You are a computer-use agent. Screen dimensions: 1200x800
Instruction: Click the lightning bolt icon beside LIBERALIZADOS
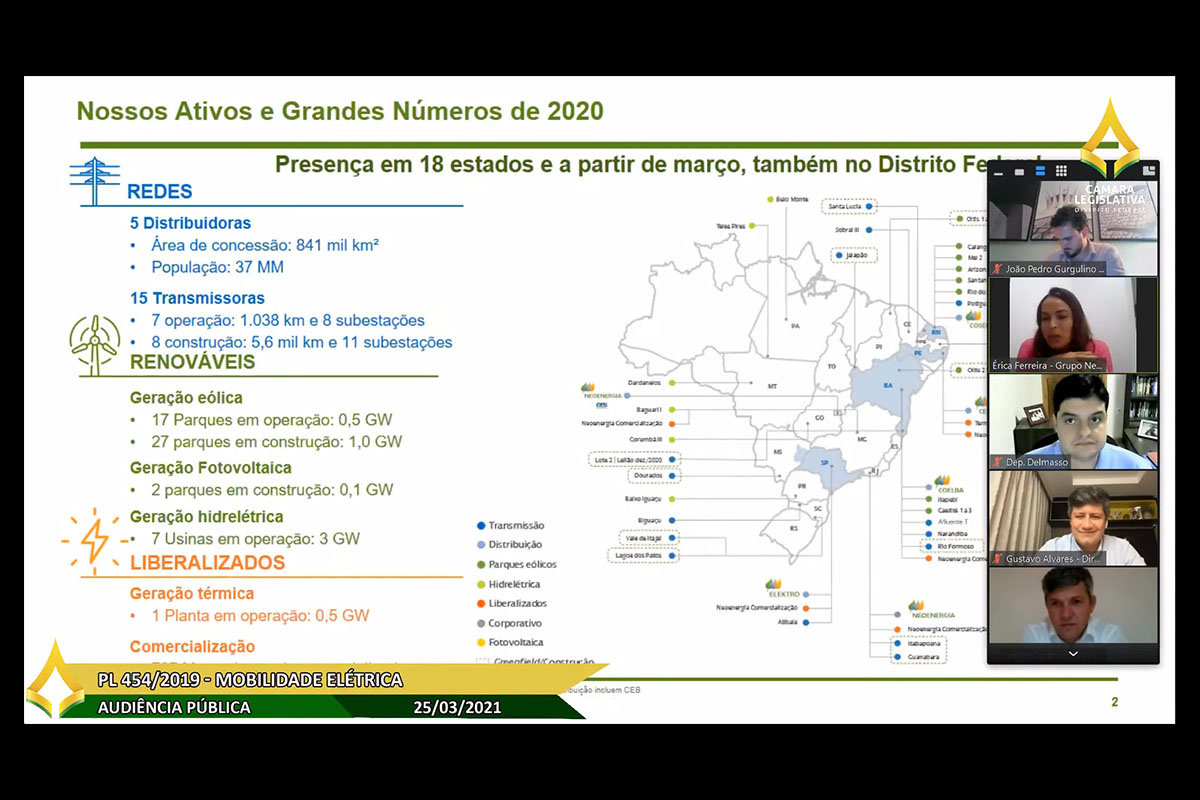point(94,540)
